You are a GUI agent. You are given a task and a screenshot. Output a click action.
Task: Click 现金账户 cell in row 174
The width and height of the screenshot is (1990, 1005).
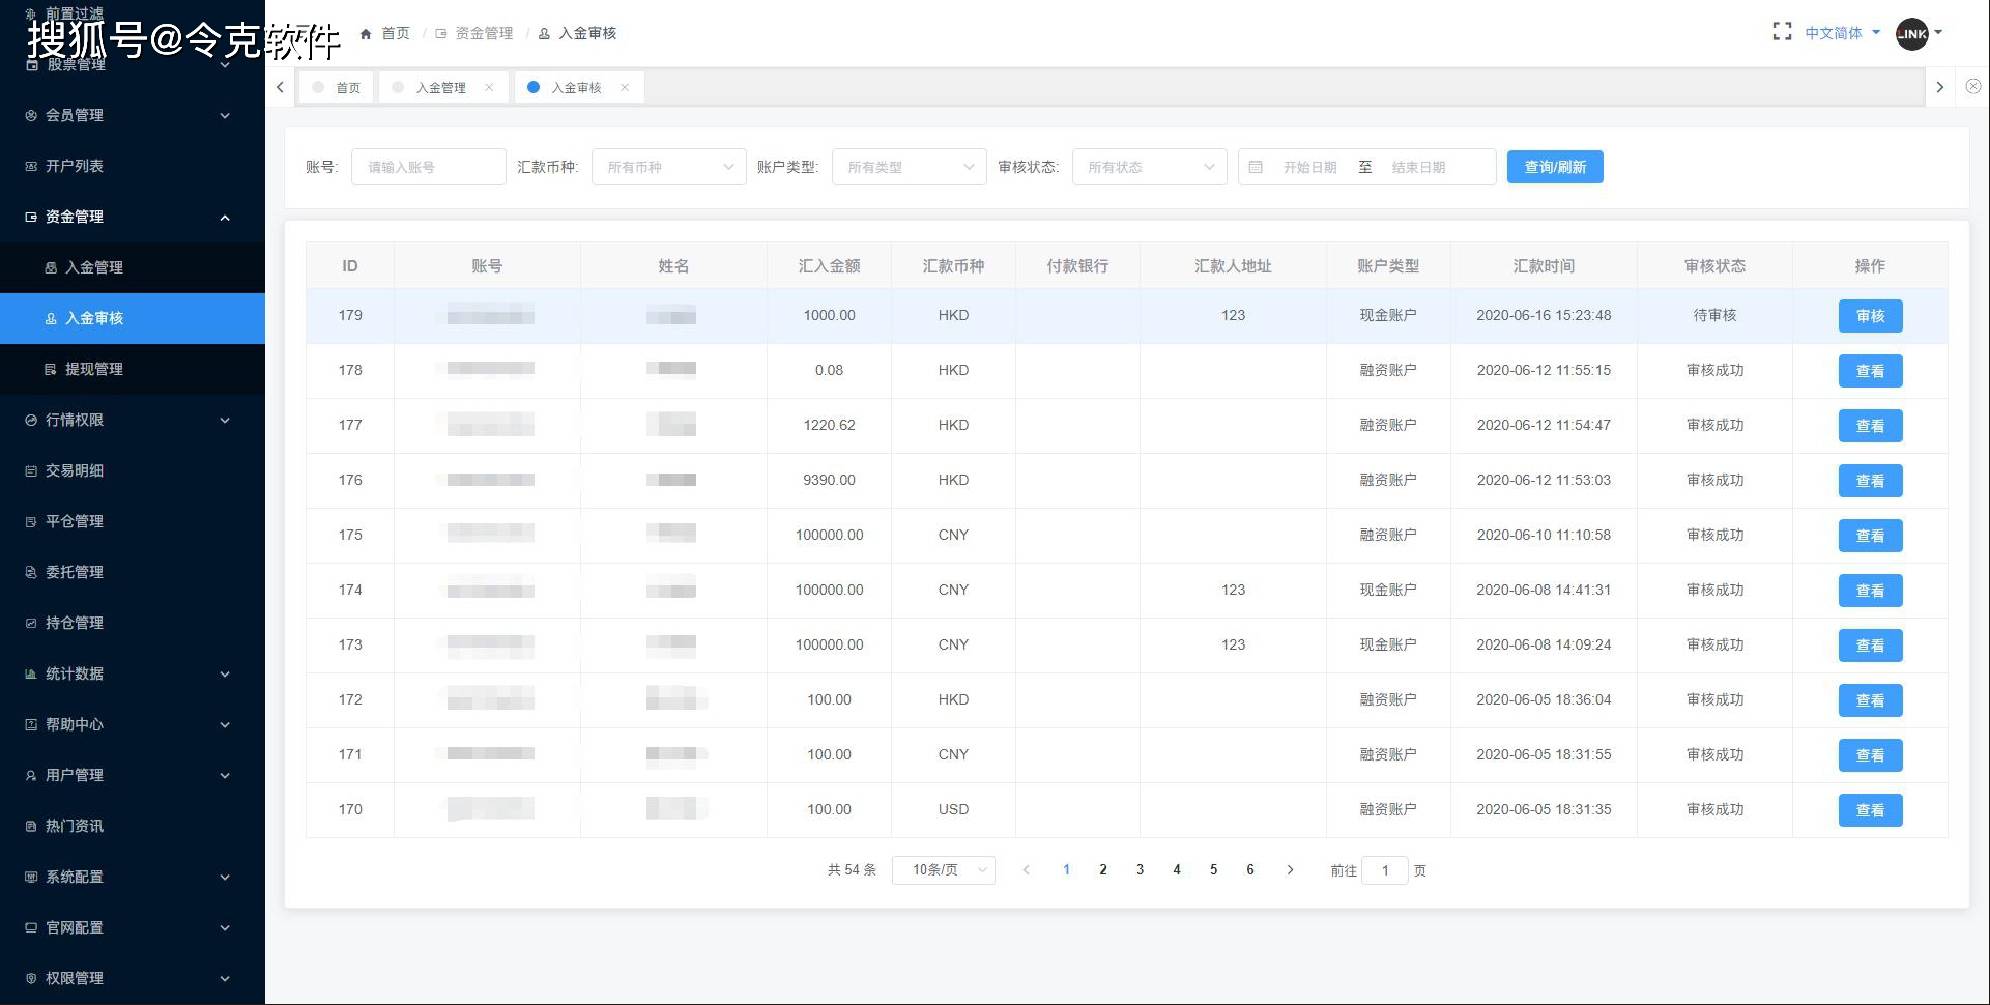click(1388, 590)
